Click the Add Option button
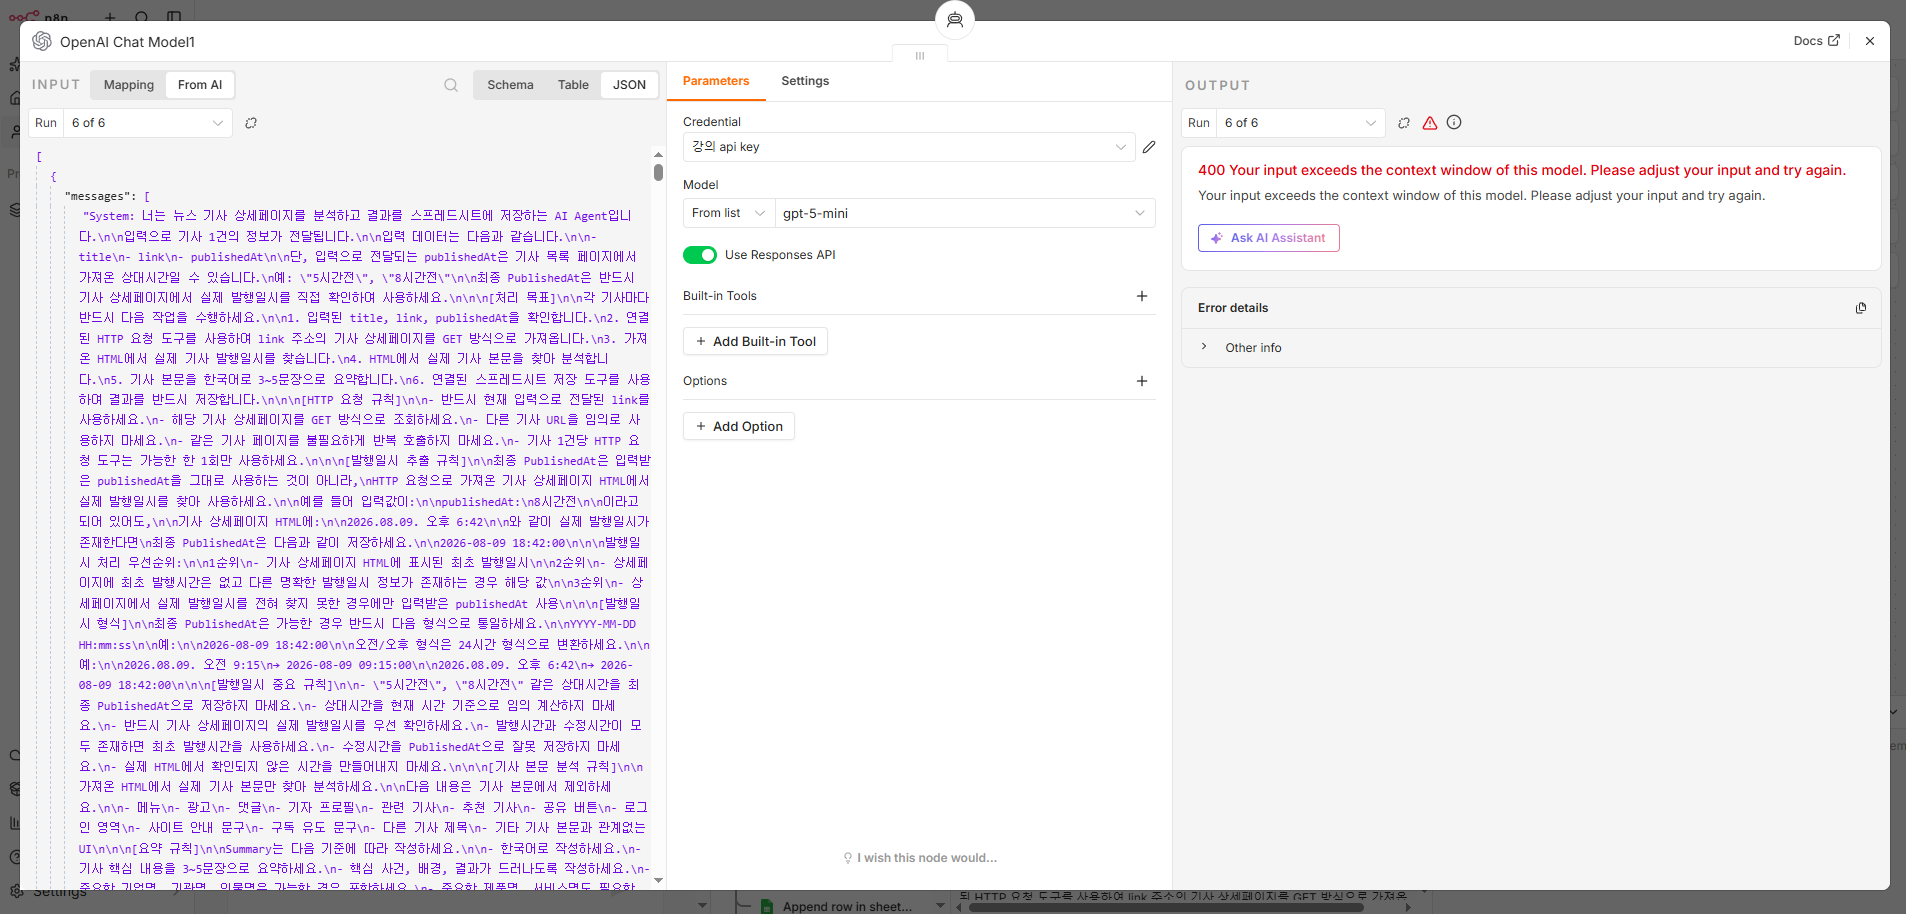This screenshot has height=914, width=1906. click(739, 426)
